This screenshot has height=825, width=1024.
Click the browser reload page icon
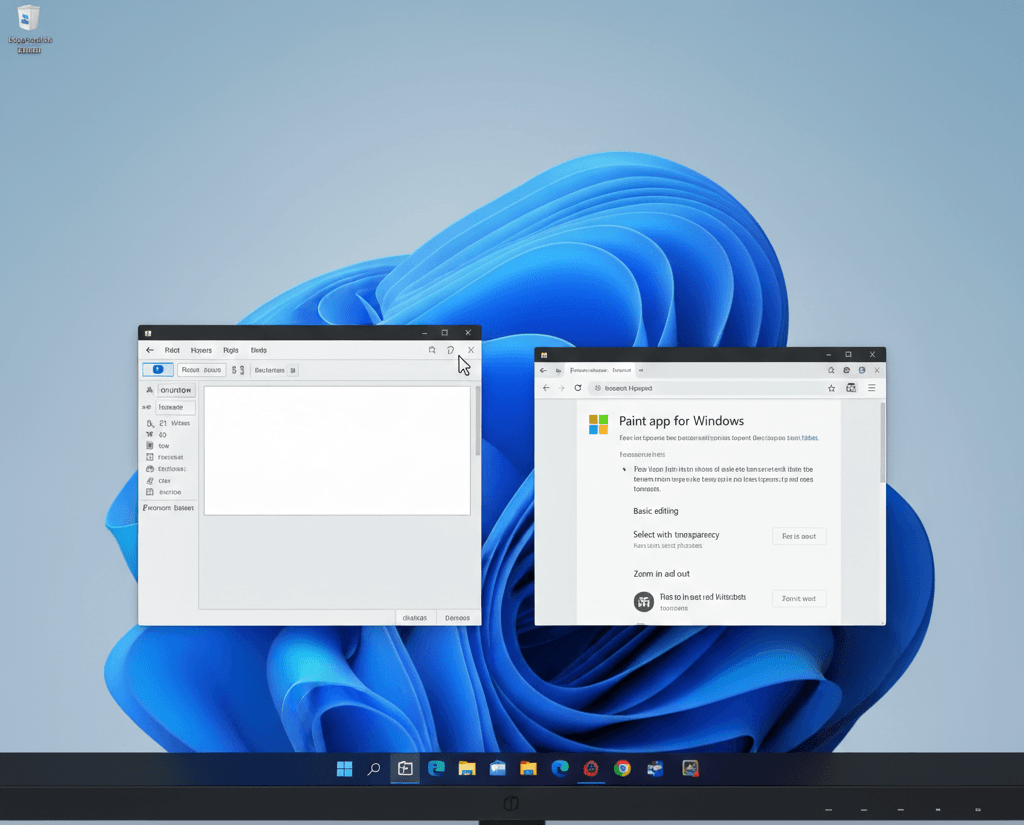coord(577,388)
